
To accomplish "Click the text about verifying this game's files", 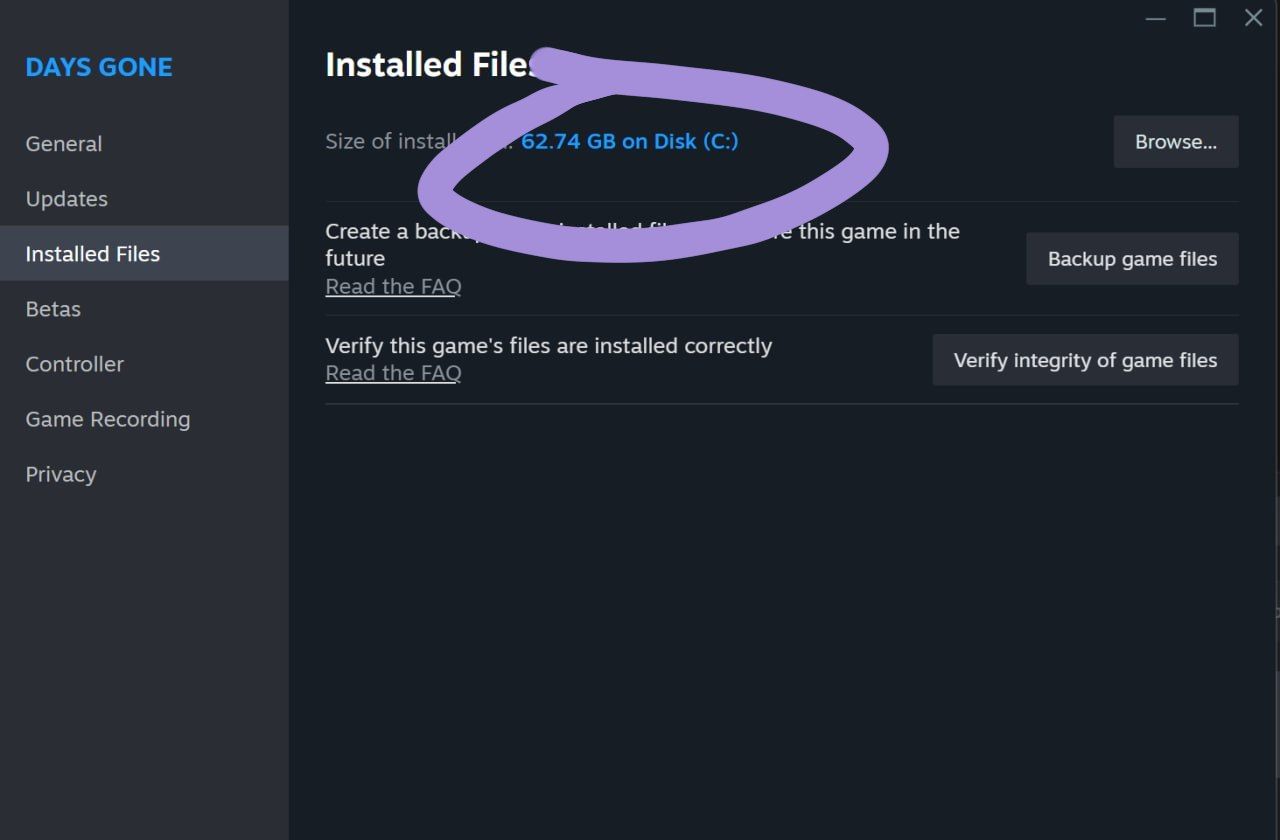I will (x=548, y=346).
